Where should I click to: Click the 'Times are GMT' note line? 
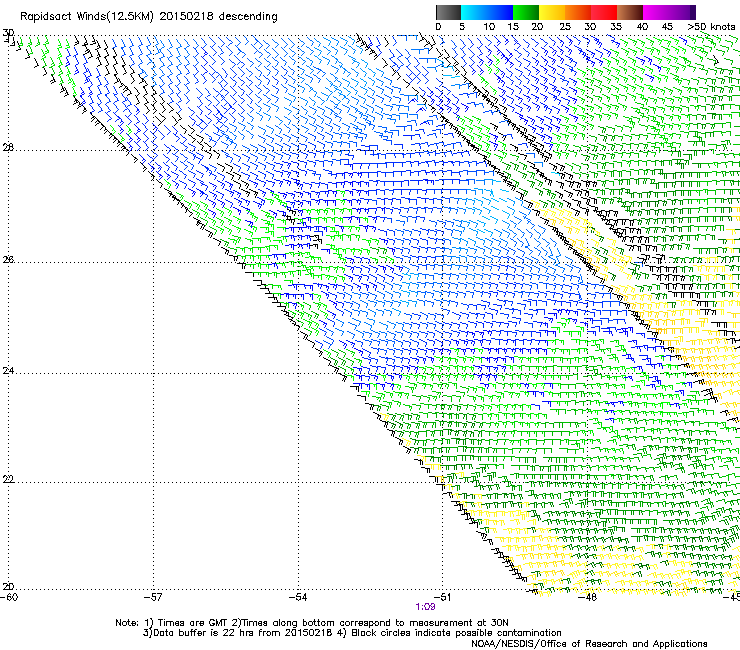click(312, 623)
